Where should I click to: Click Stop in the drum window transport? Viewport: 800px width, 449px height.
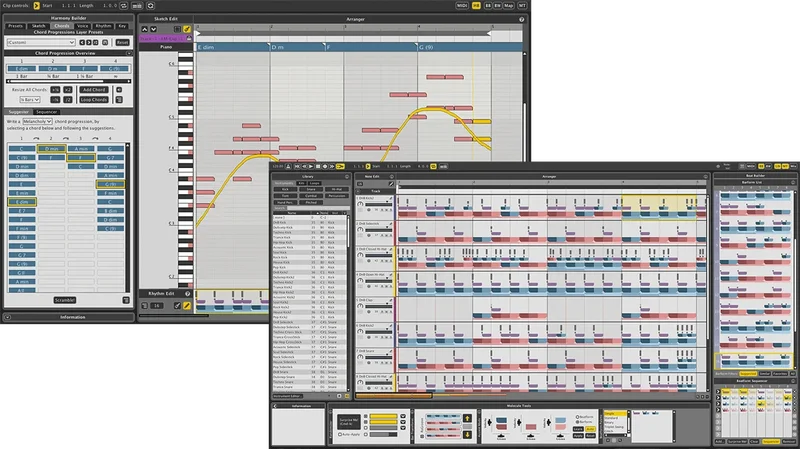coord(318,166)
